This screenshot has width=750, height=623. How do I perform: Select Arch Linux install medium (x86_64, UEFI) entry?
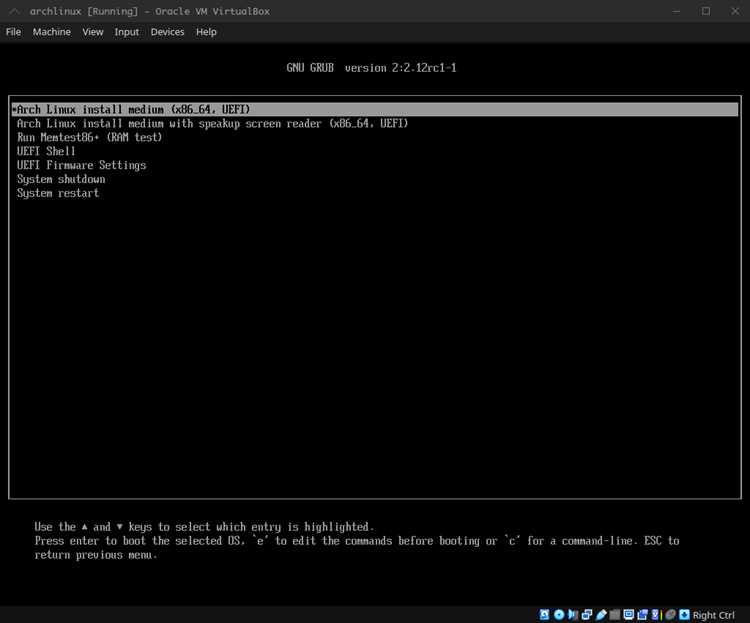(375, 110)
